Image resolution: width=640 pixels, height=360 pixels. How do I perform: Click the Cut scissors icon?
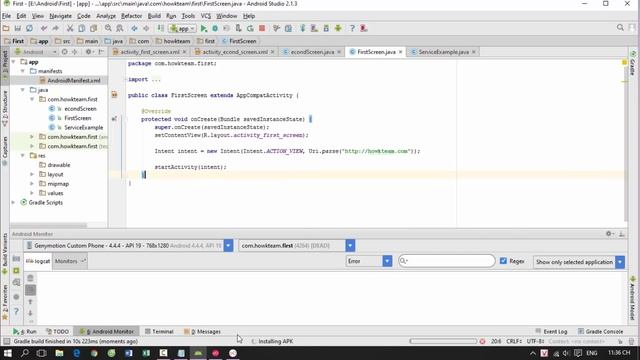point(70,28)
